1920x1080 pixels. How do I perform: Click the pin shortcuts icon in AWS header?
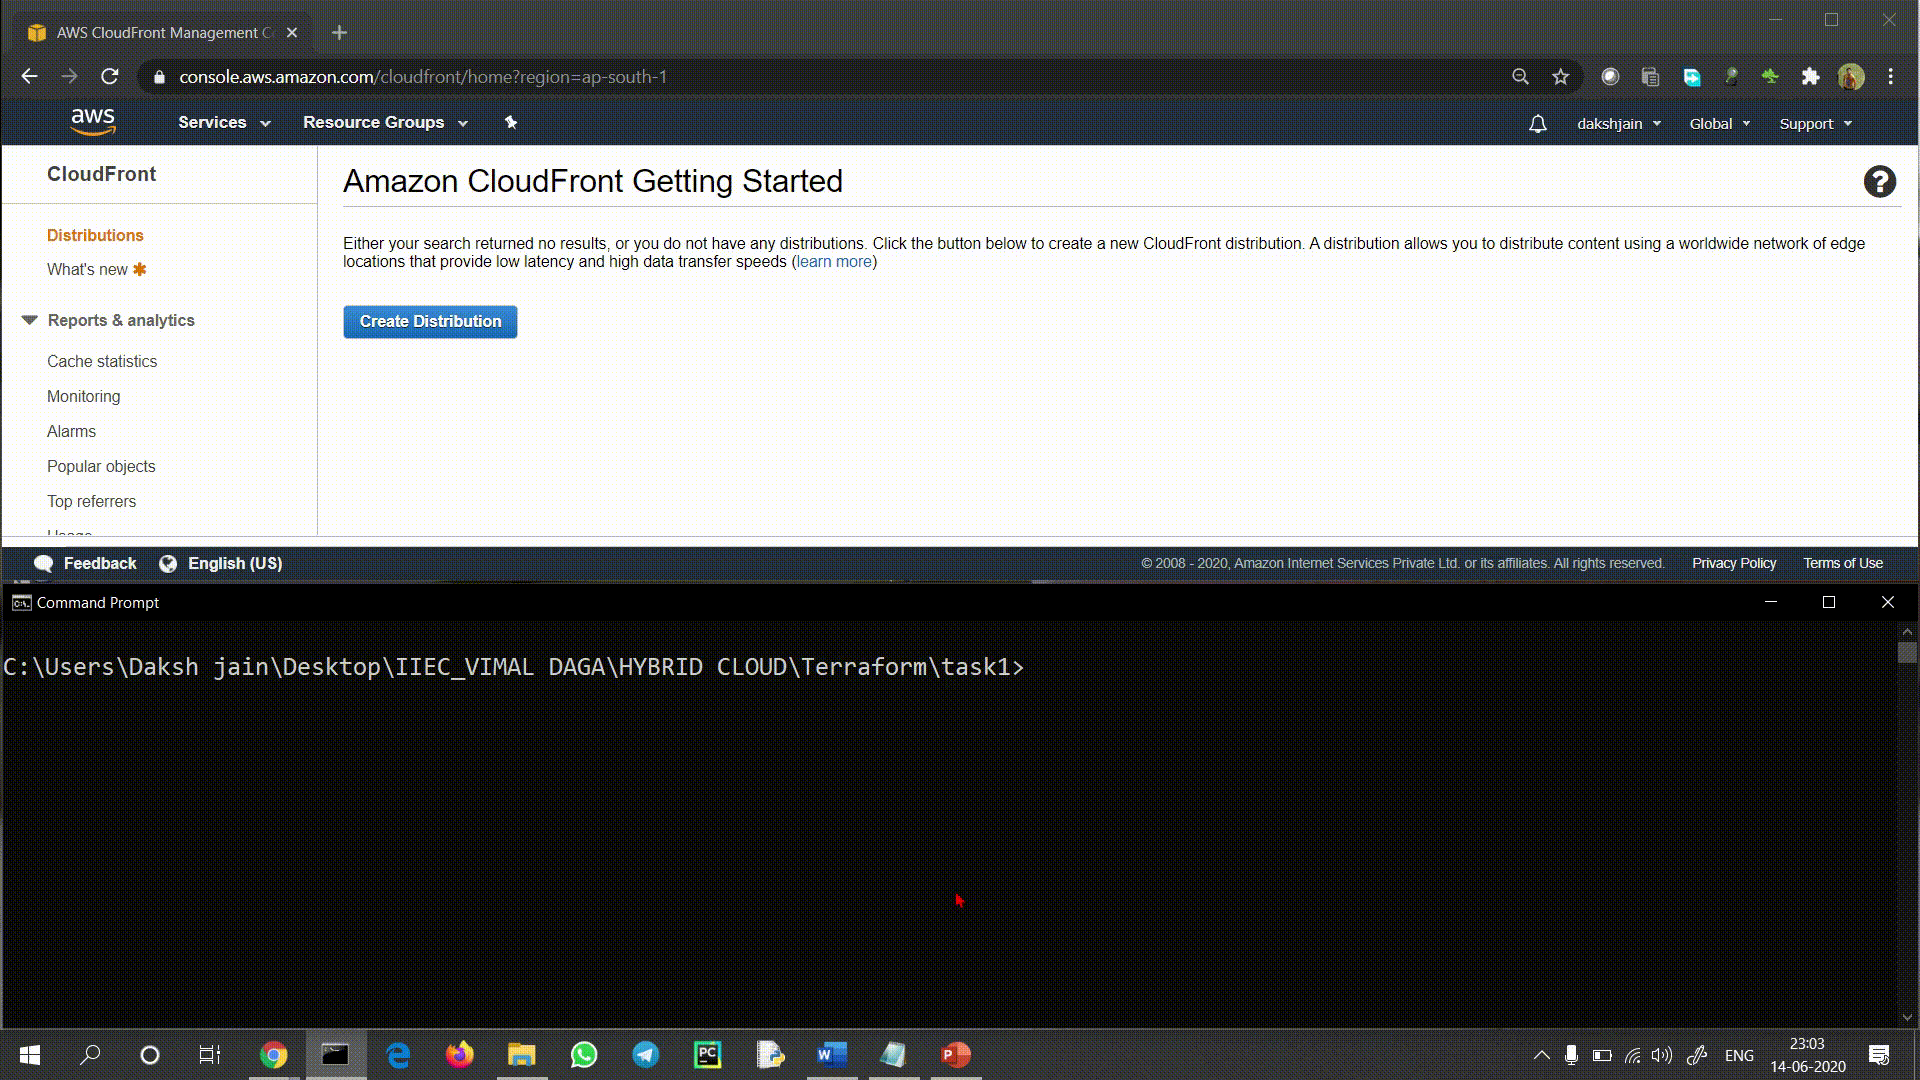pos(511,122)
